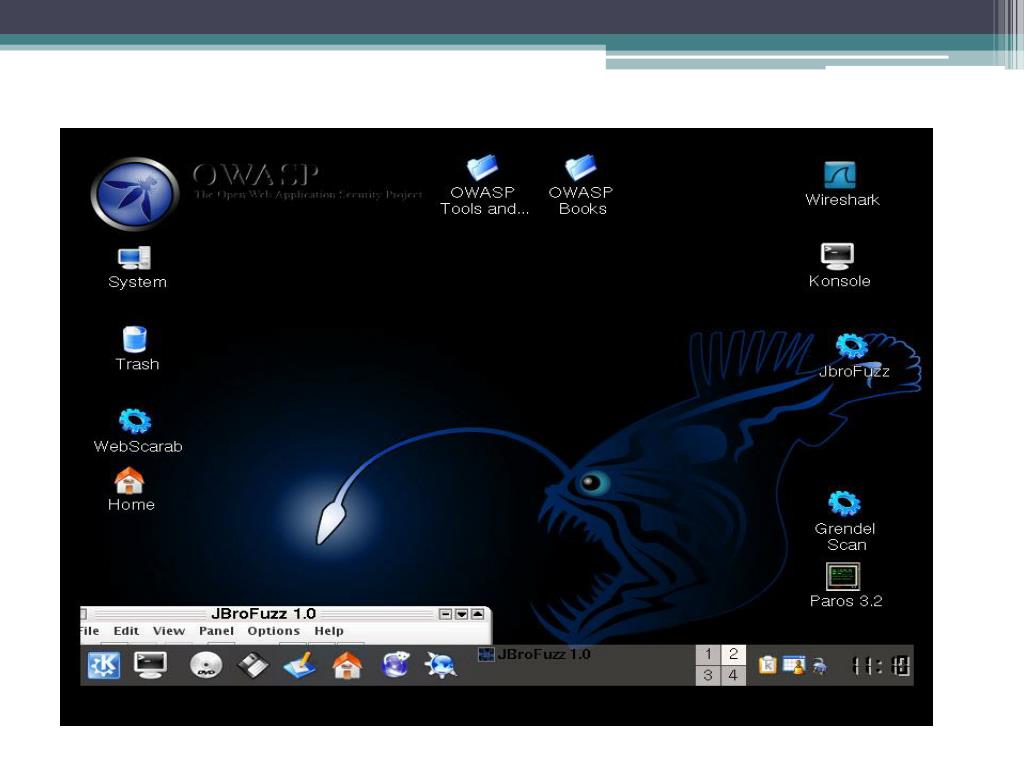Click the house icon in the panel
Viewport: 1024px width, 768px height.
point(347,665)
